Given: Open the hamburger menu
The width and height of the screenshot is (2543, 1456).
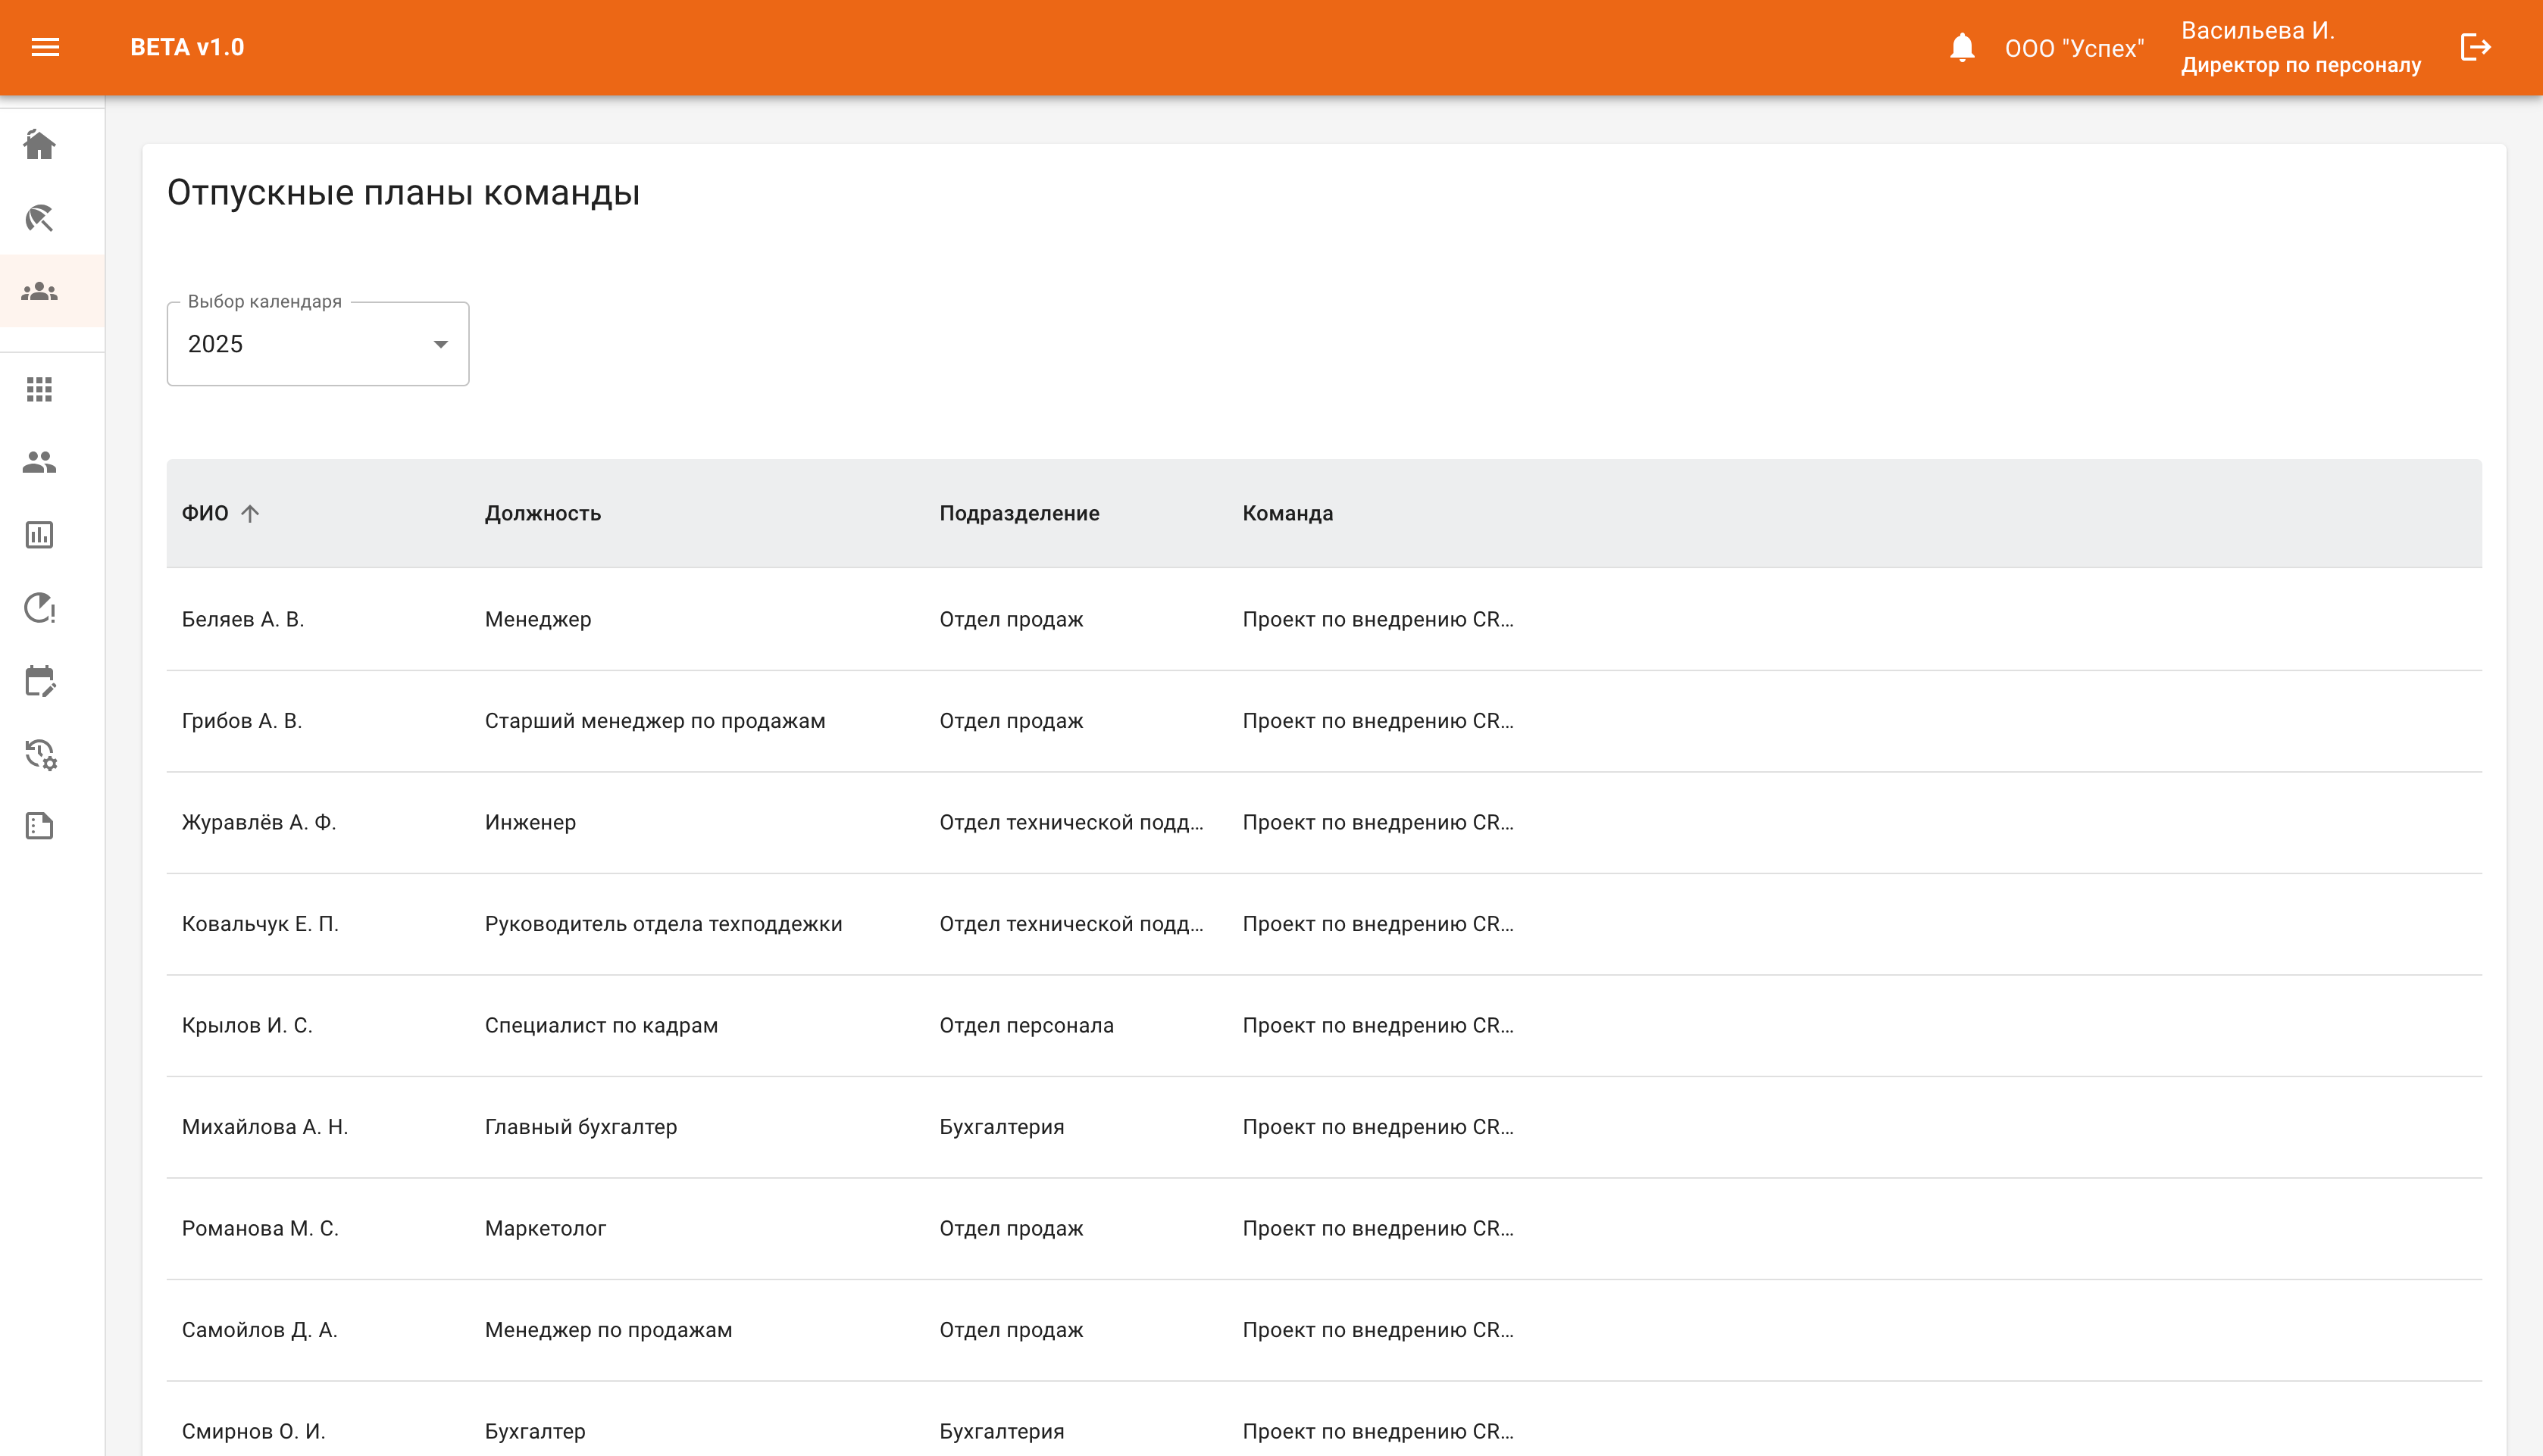Looking at the screenshot, I should [45, 47].
